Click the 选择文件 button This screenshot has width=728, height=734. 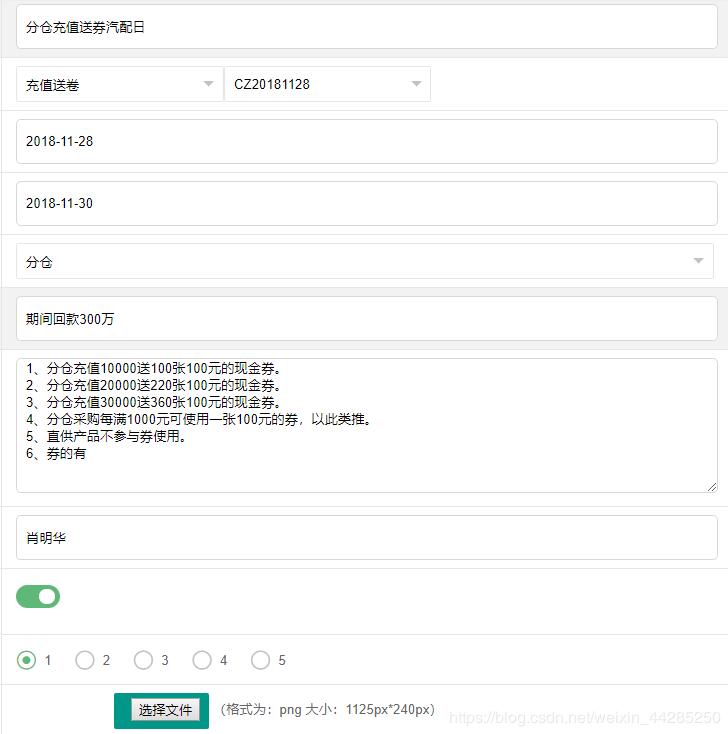[165, 710]
